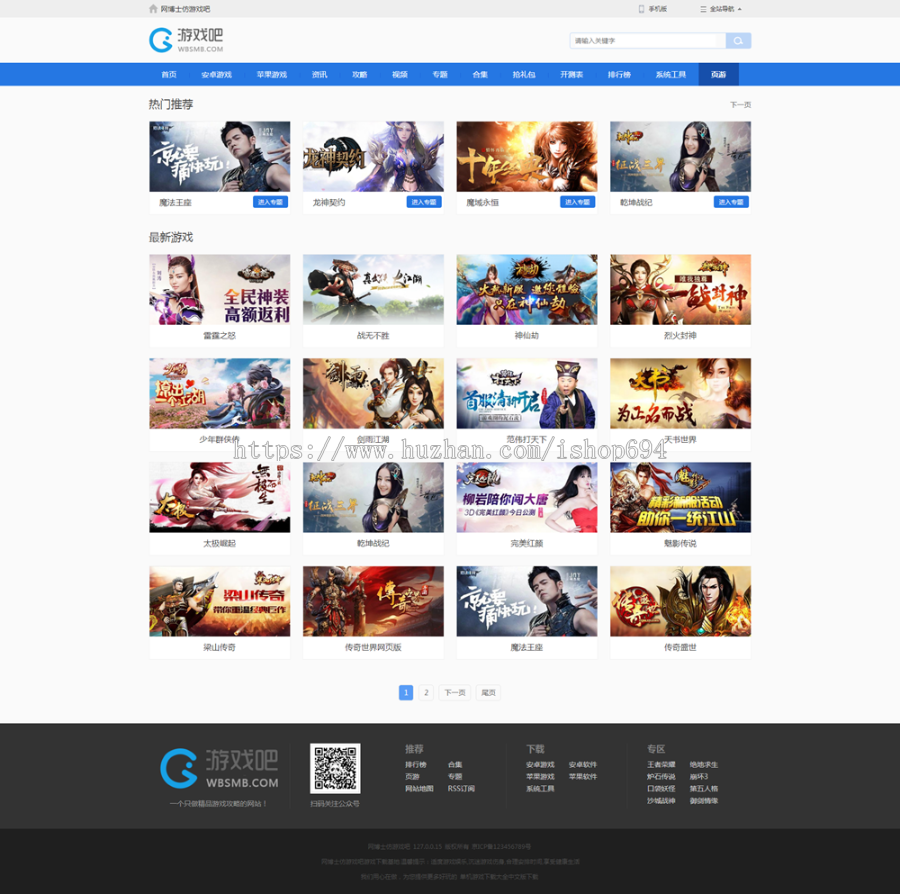Open the 烈火封神 game thumbnail
Viewport: 900px width, 894px height.
point(681,289)
